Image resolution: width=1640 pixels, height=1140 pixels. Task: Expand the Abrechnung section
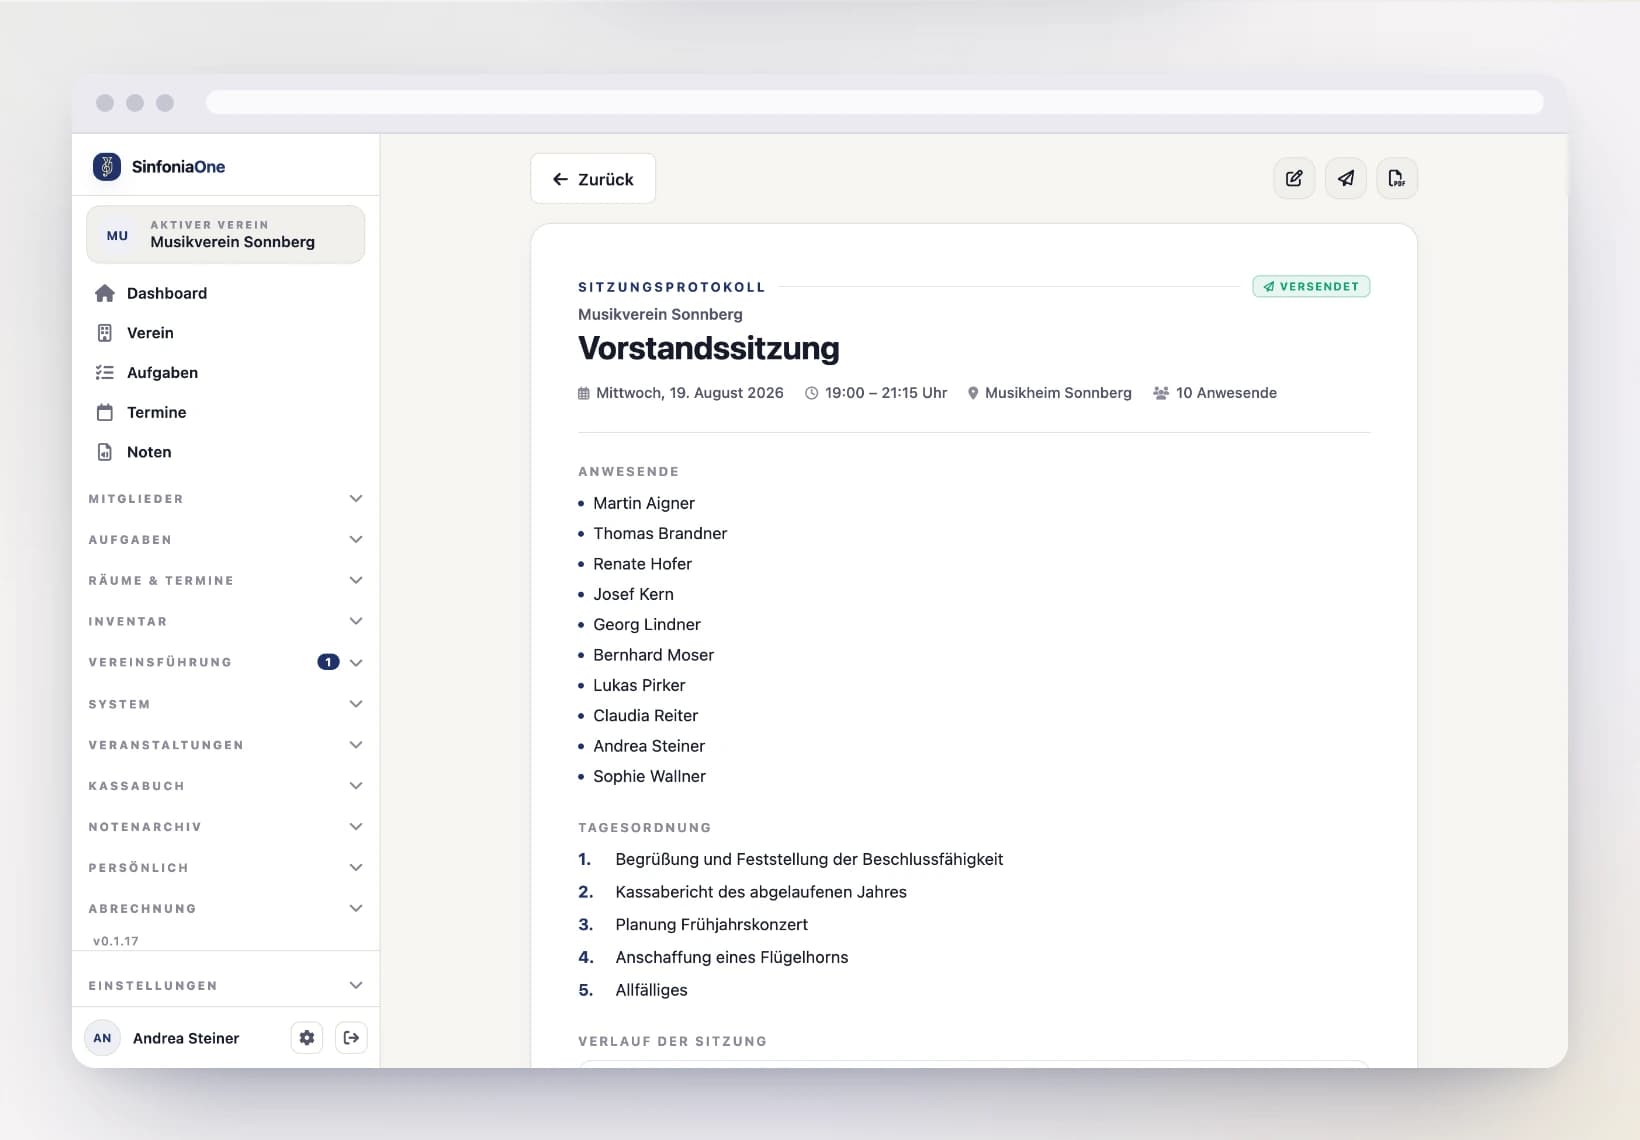225,909
